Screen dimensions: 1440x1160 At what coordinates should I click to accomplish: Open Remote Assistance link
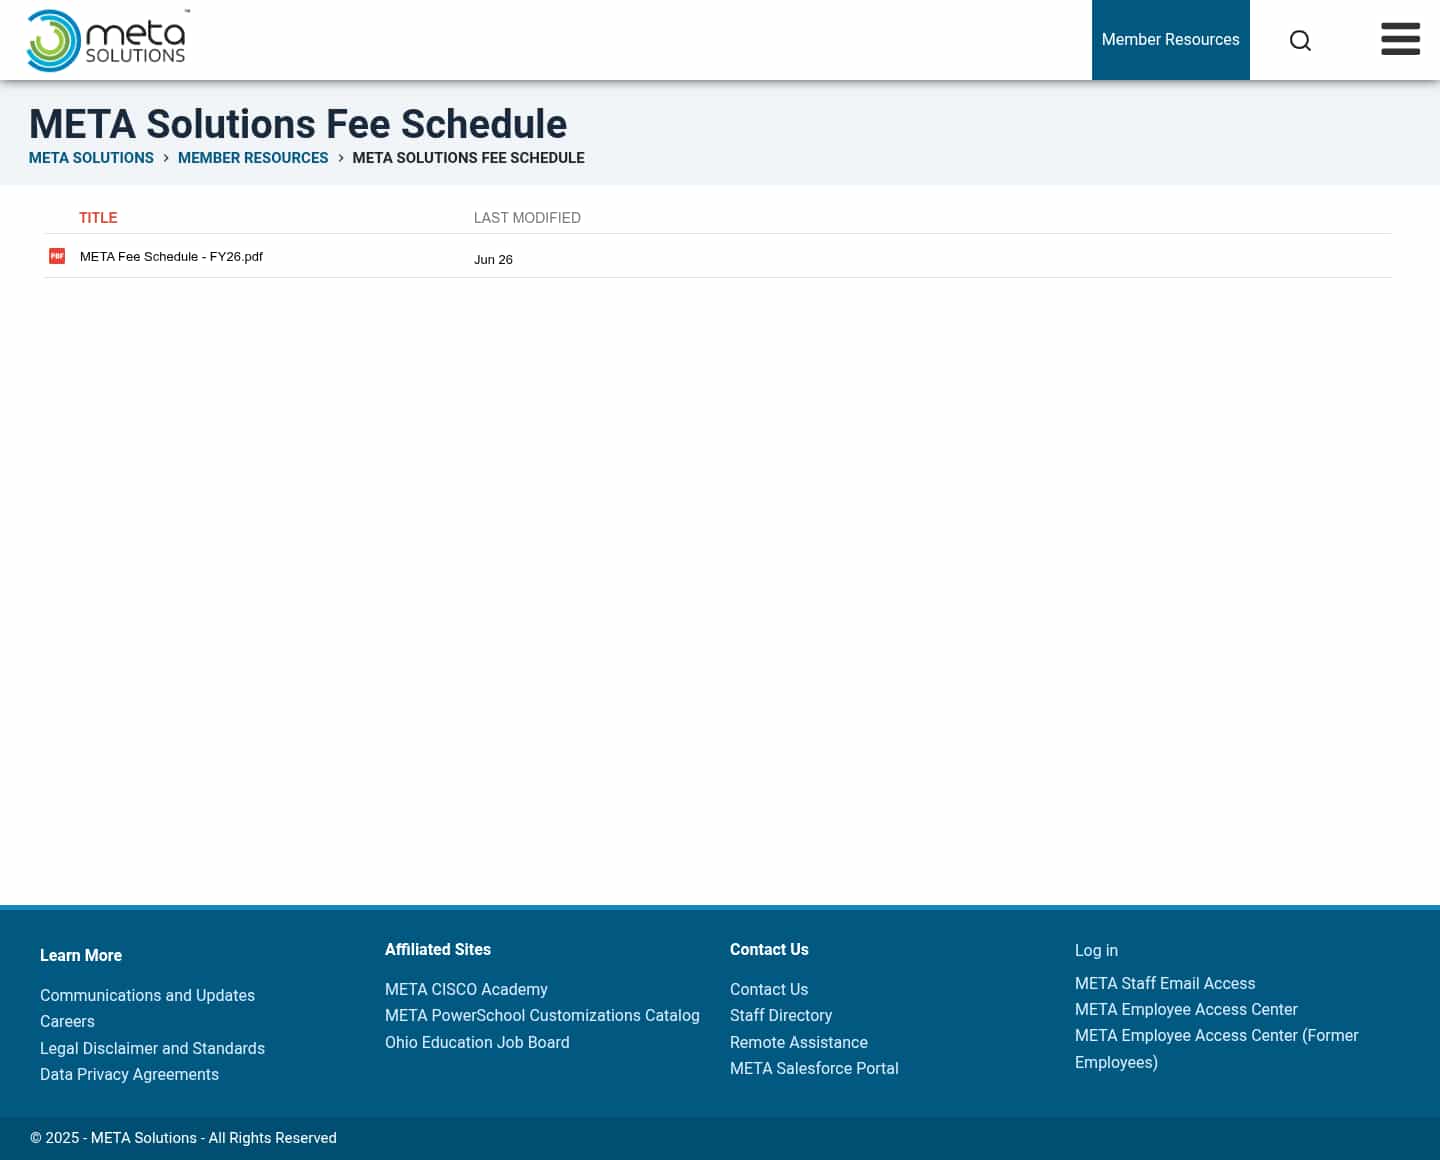(799, 1043)
